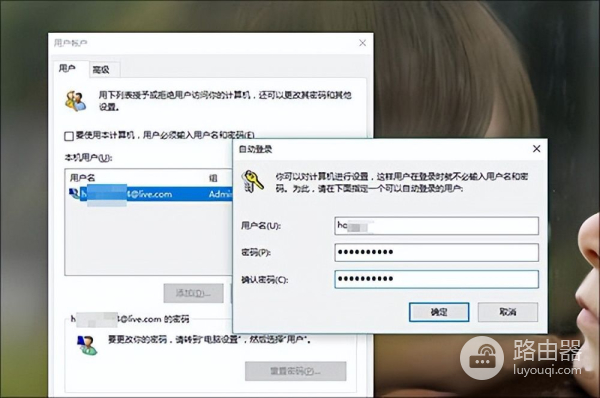This screenshot has height=398, width=600.
Task: Click the account icon in the user list row
Action: tap(73, 194)
